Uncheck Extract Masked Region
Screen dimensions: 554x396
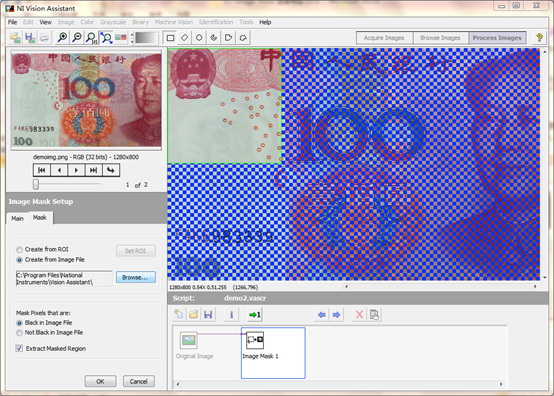pos(19,348)
